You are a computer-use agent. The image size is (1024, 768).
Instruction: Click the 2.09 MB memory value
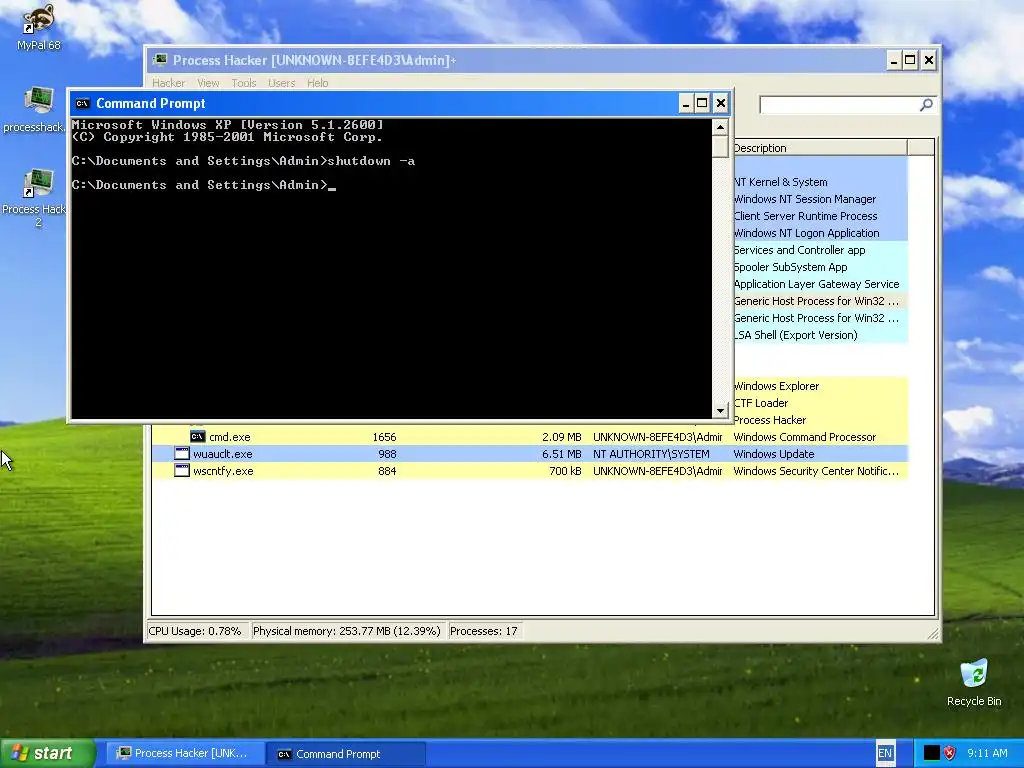[x=561, y=437]
